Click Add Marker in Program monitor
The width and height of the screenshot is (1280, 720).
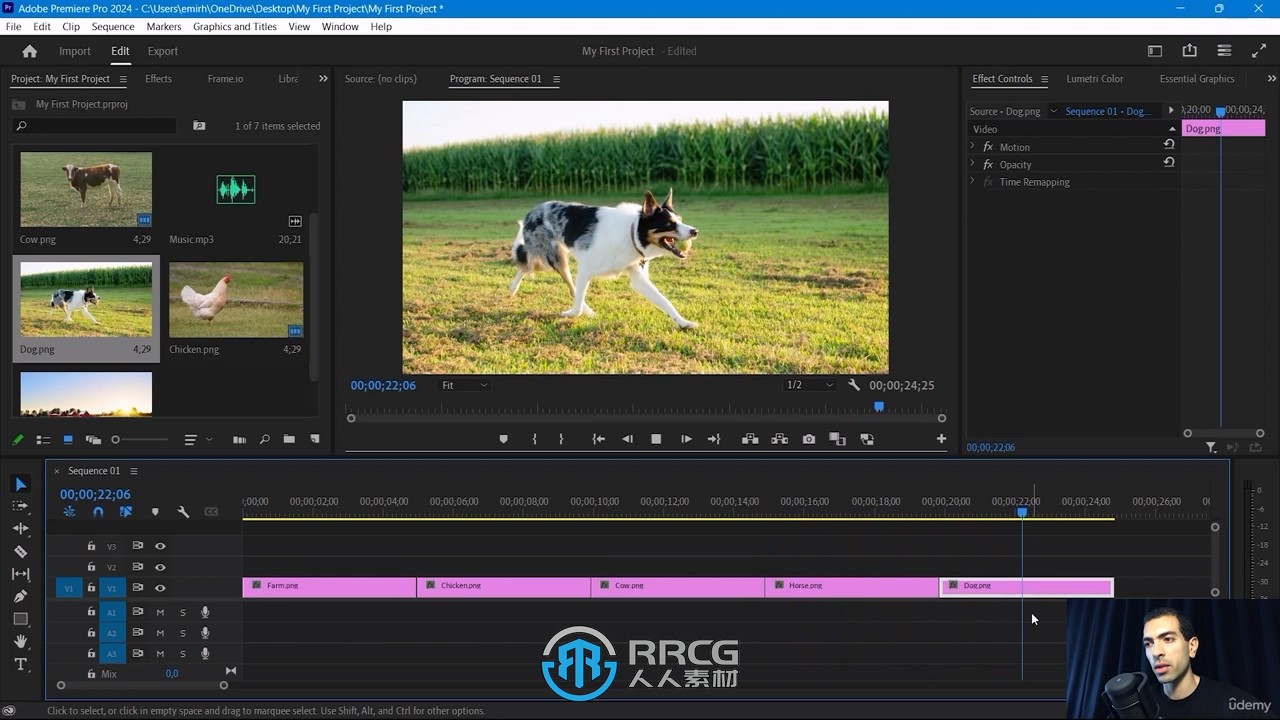503,439
